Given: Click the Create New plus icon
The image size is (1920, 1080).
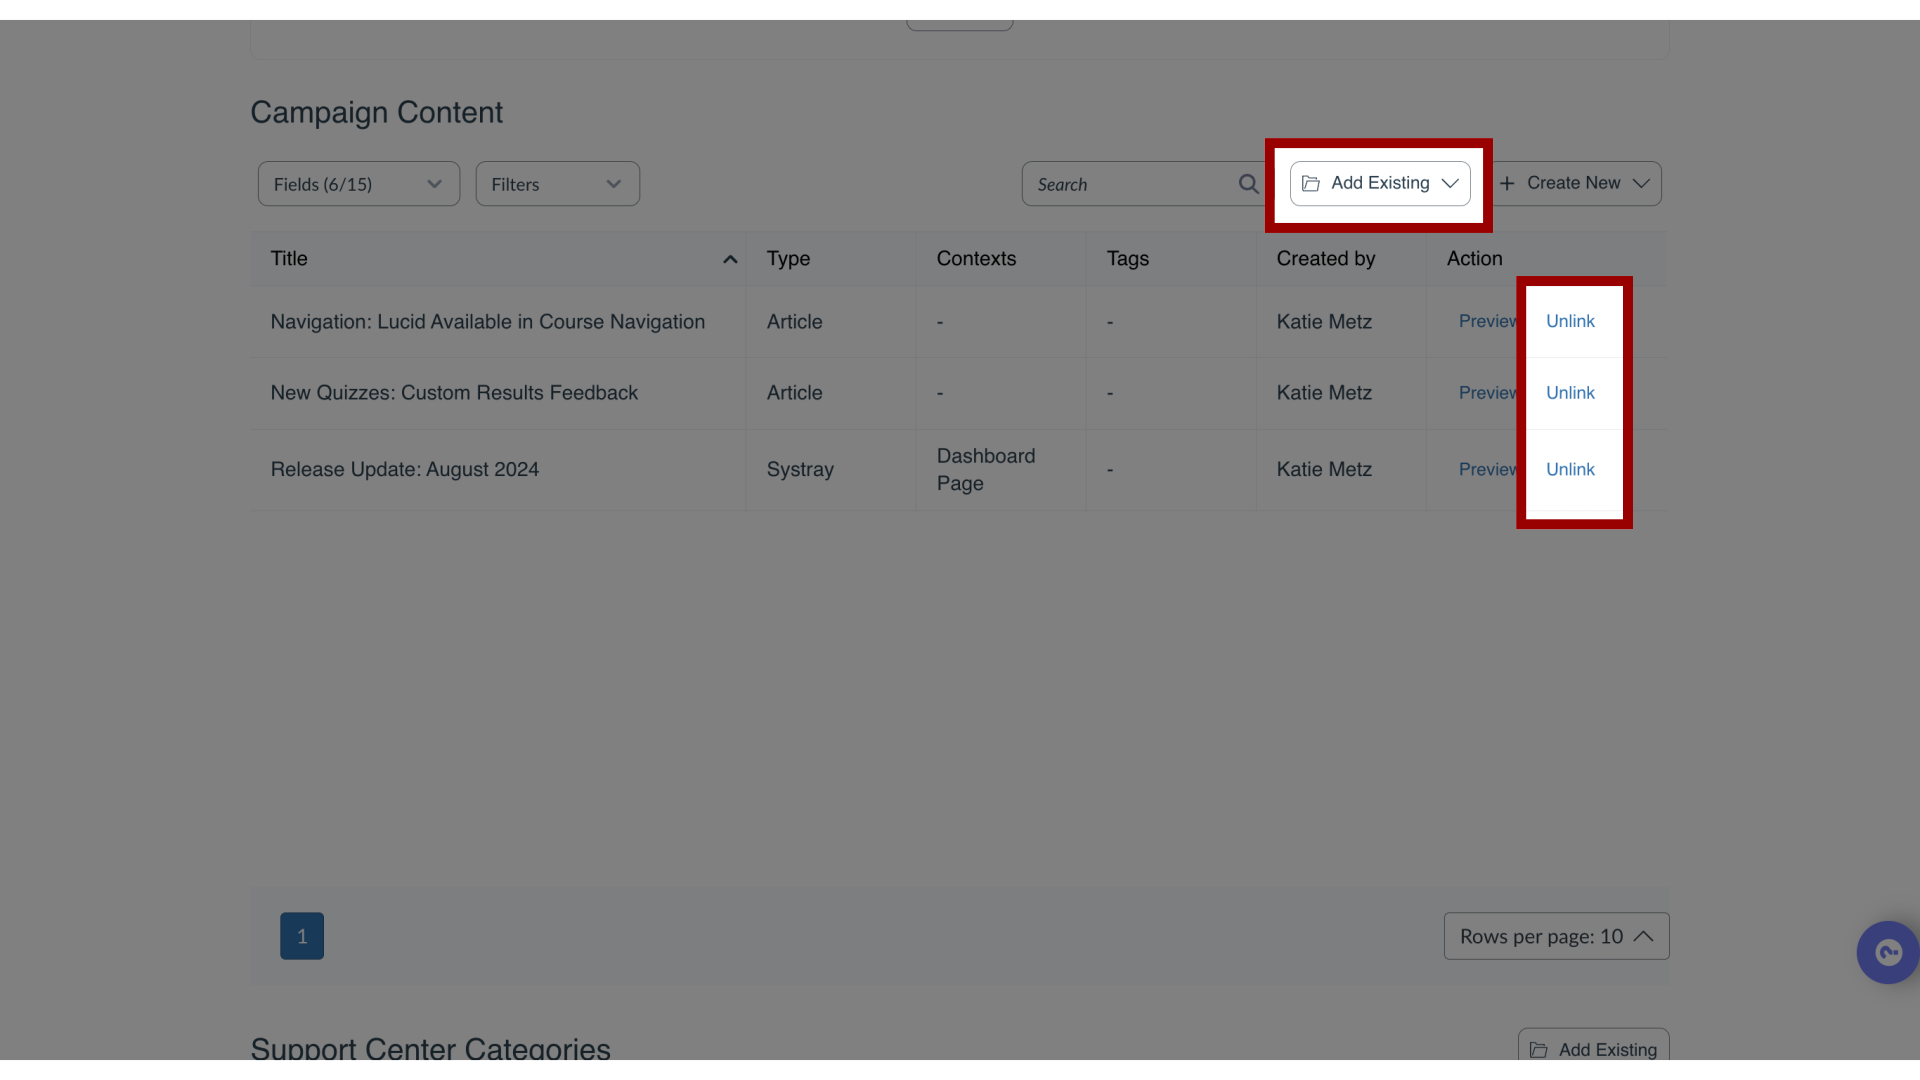Looking at the screenshot, I should (x=1506, y=183).
